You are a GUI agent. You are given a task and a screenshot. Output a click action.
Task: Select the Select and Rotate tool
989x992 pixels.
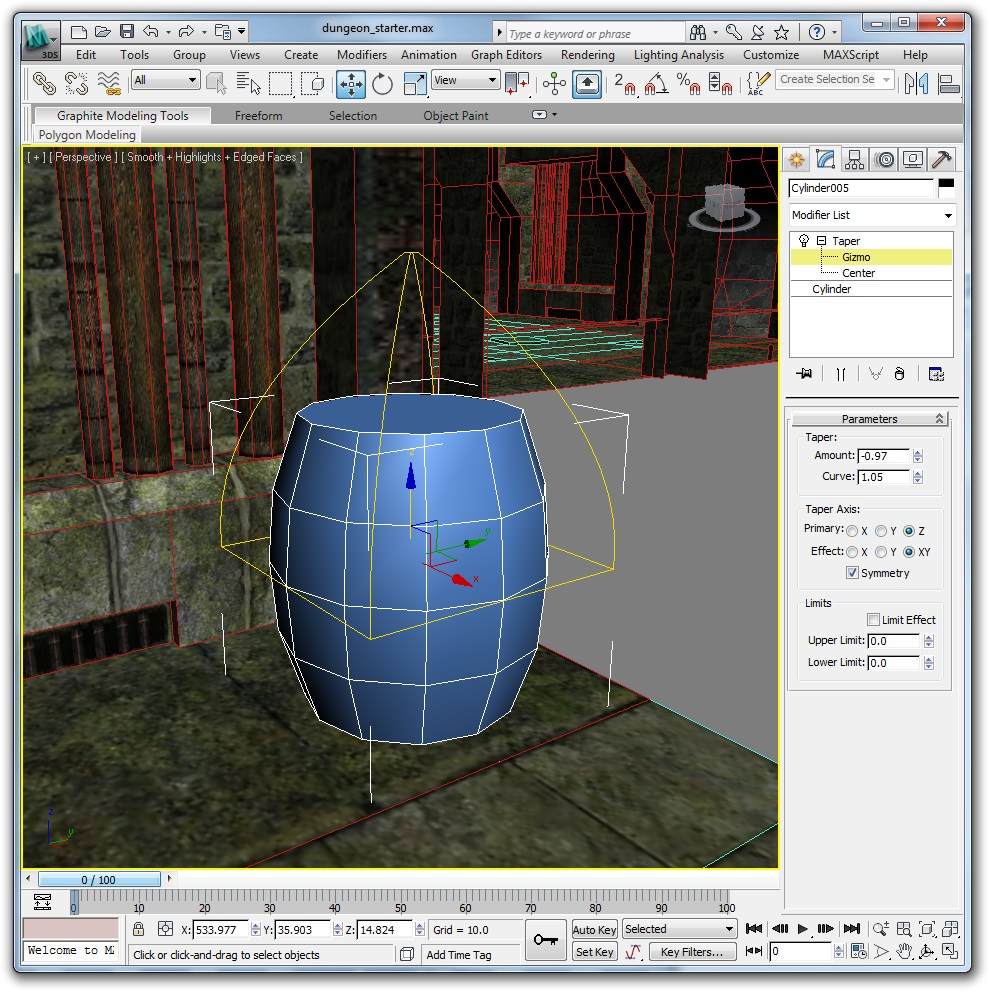tap(382, 84)
